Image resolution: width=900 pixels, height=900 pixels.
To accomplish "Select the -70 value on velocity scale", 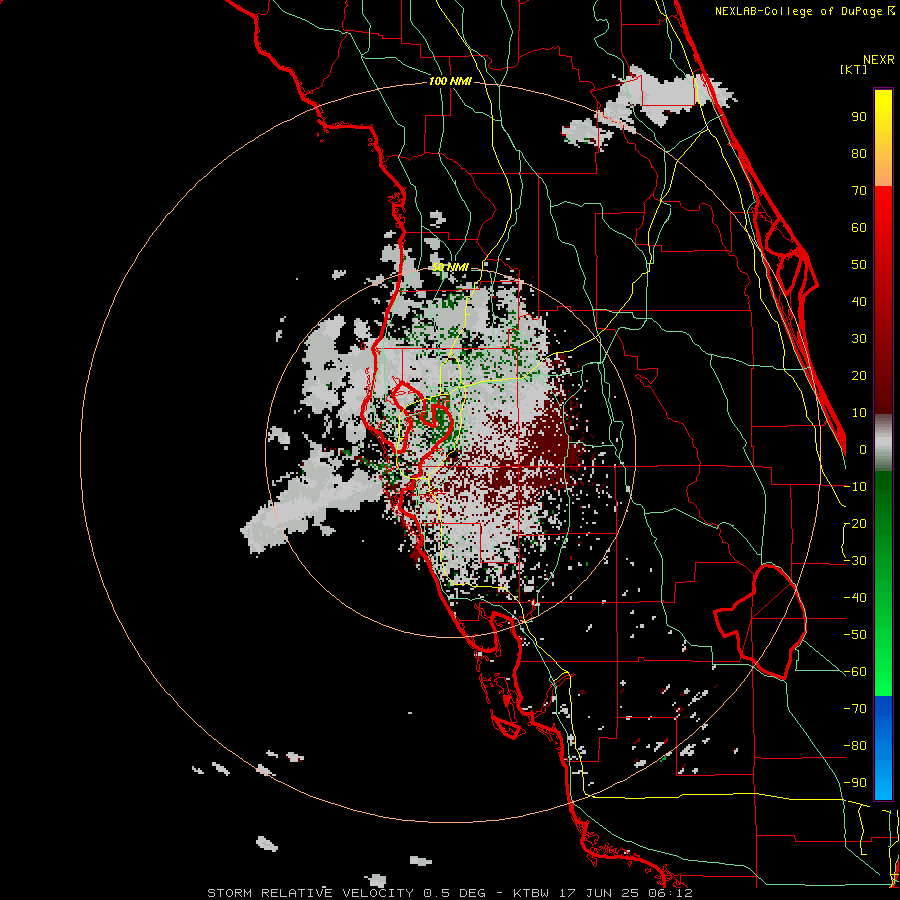I will tap(855, 709).
